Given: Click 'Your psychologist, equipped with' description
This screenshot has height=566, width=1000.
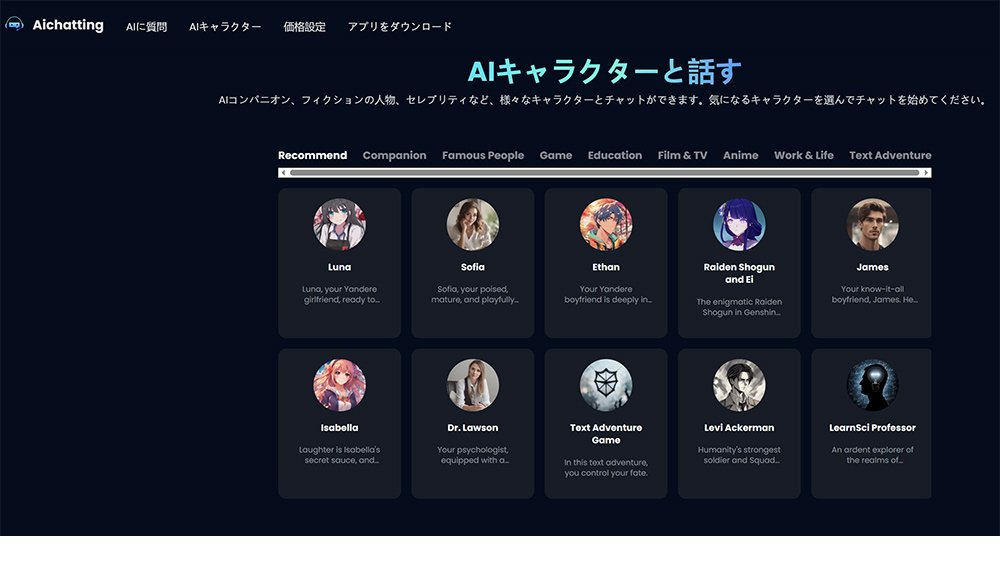Looking at the screenshot, I should 473,455.
